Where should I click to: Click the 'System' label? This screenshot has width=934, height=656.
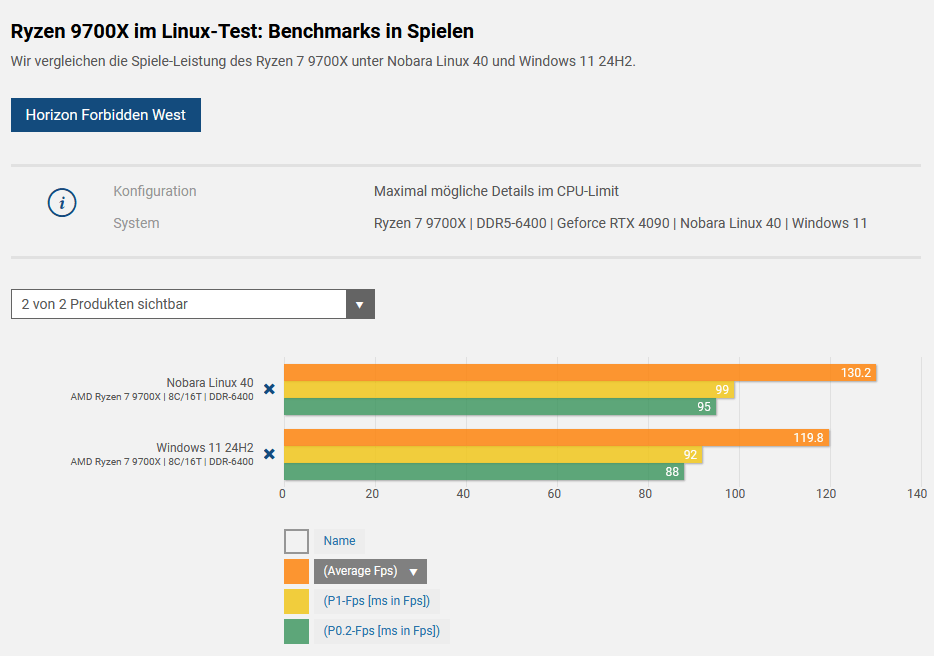click(136, 223)
